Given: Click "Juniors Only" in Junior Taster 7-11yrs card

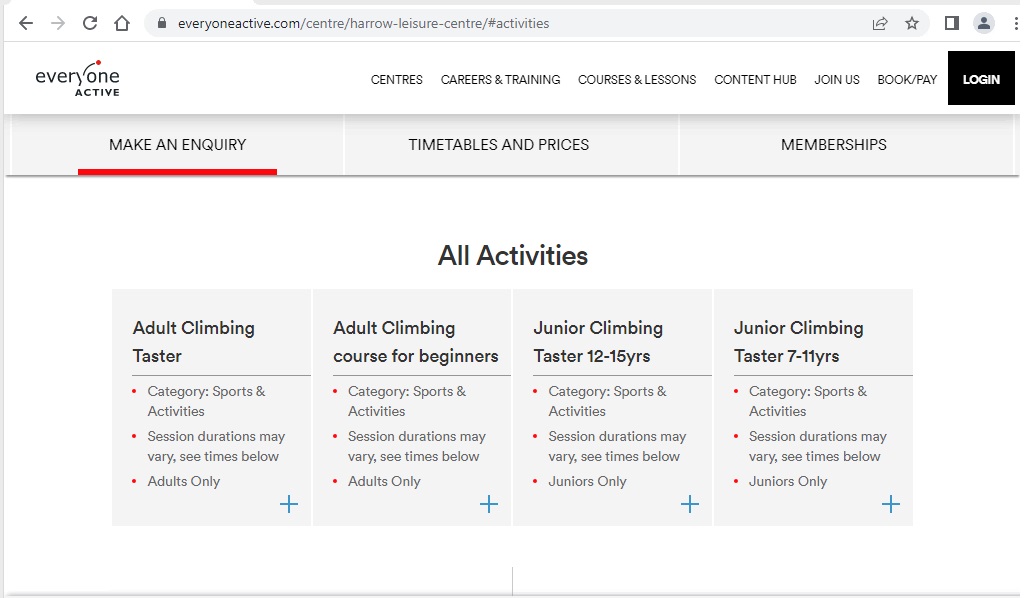Looking at the screenshot, I should [788, 481].
